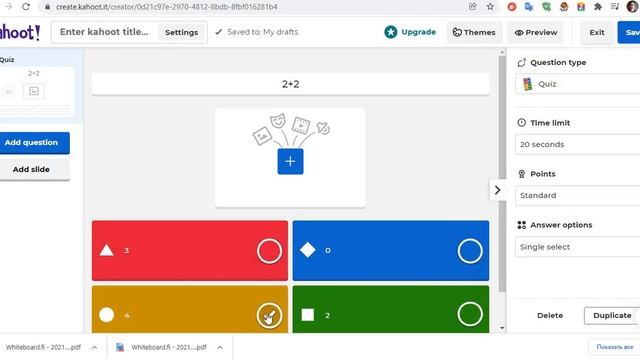
Task: Expand options for second Whiteboard.fi download
Action: pos(220,347)
